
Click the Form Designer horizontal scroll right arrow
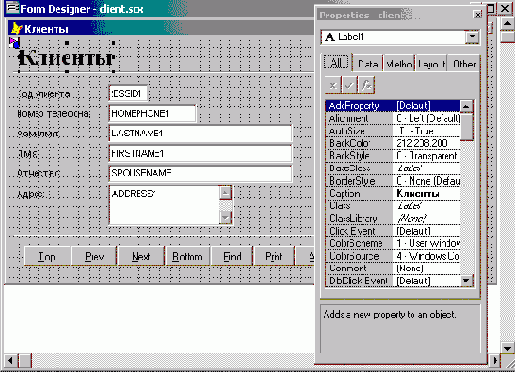click(x=495, y=360)
